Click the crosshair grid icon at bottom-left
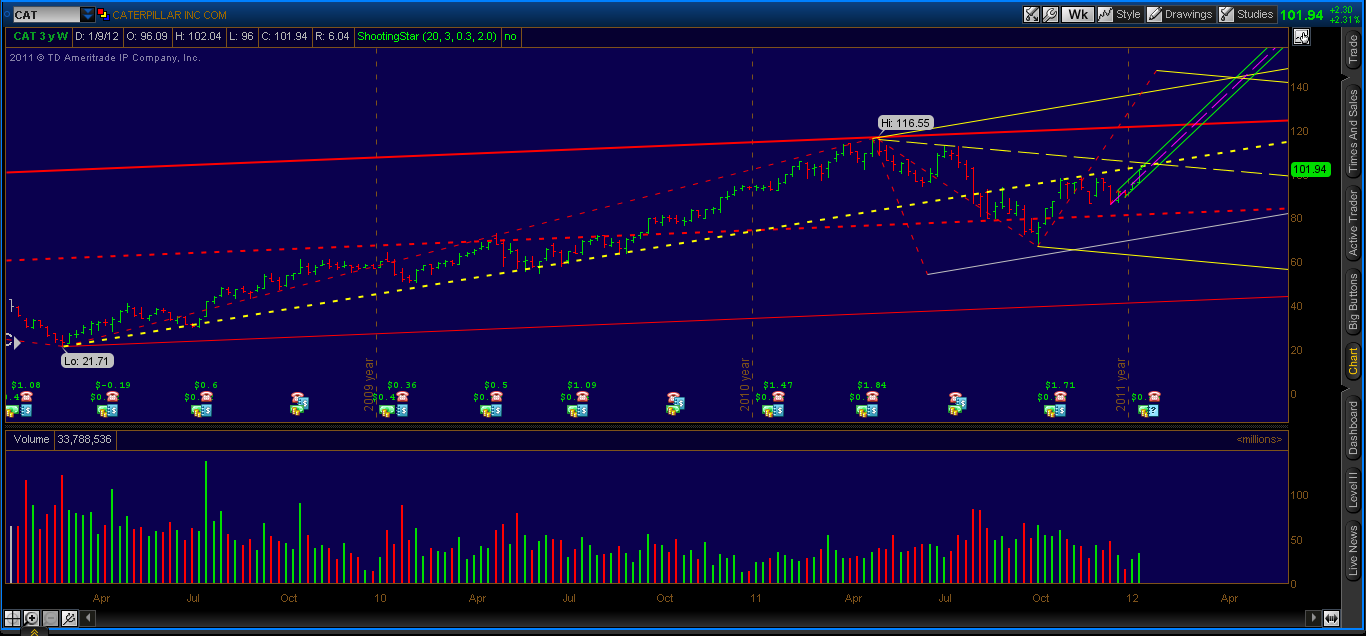The width and height of the screenshot is (1366, 636). [13, 618]
